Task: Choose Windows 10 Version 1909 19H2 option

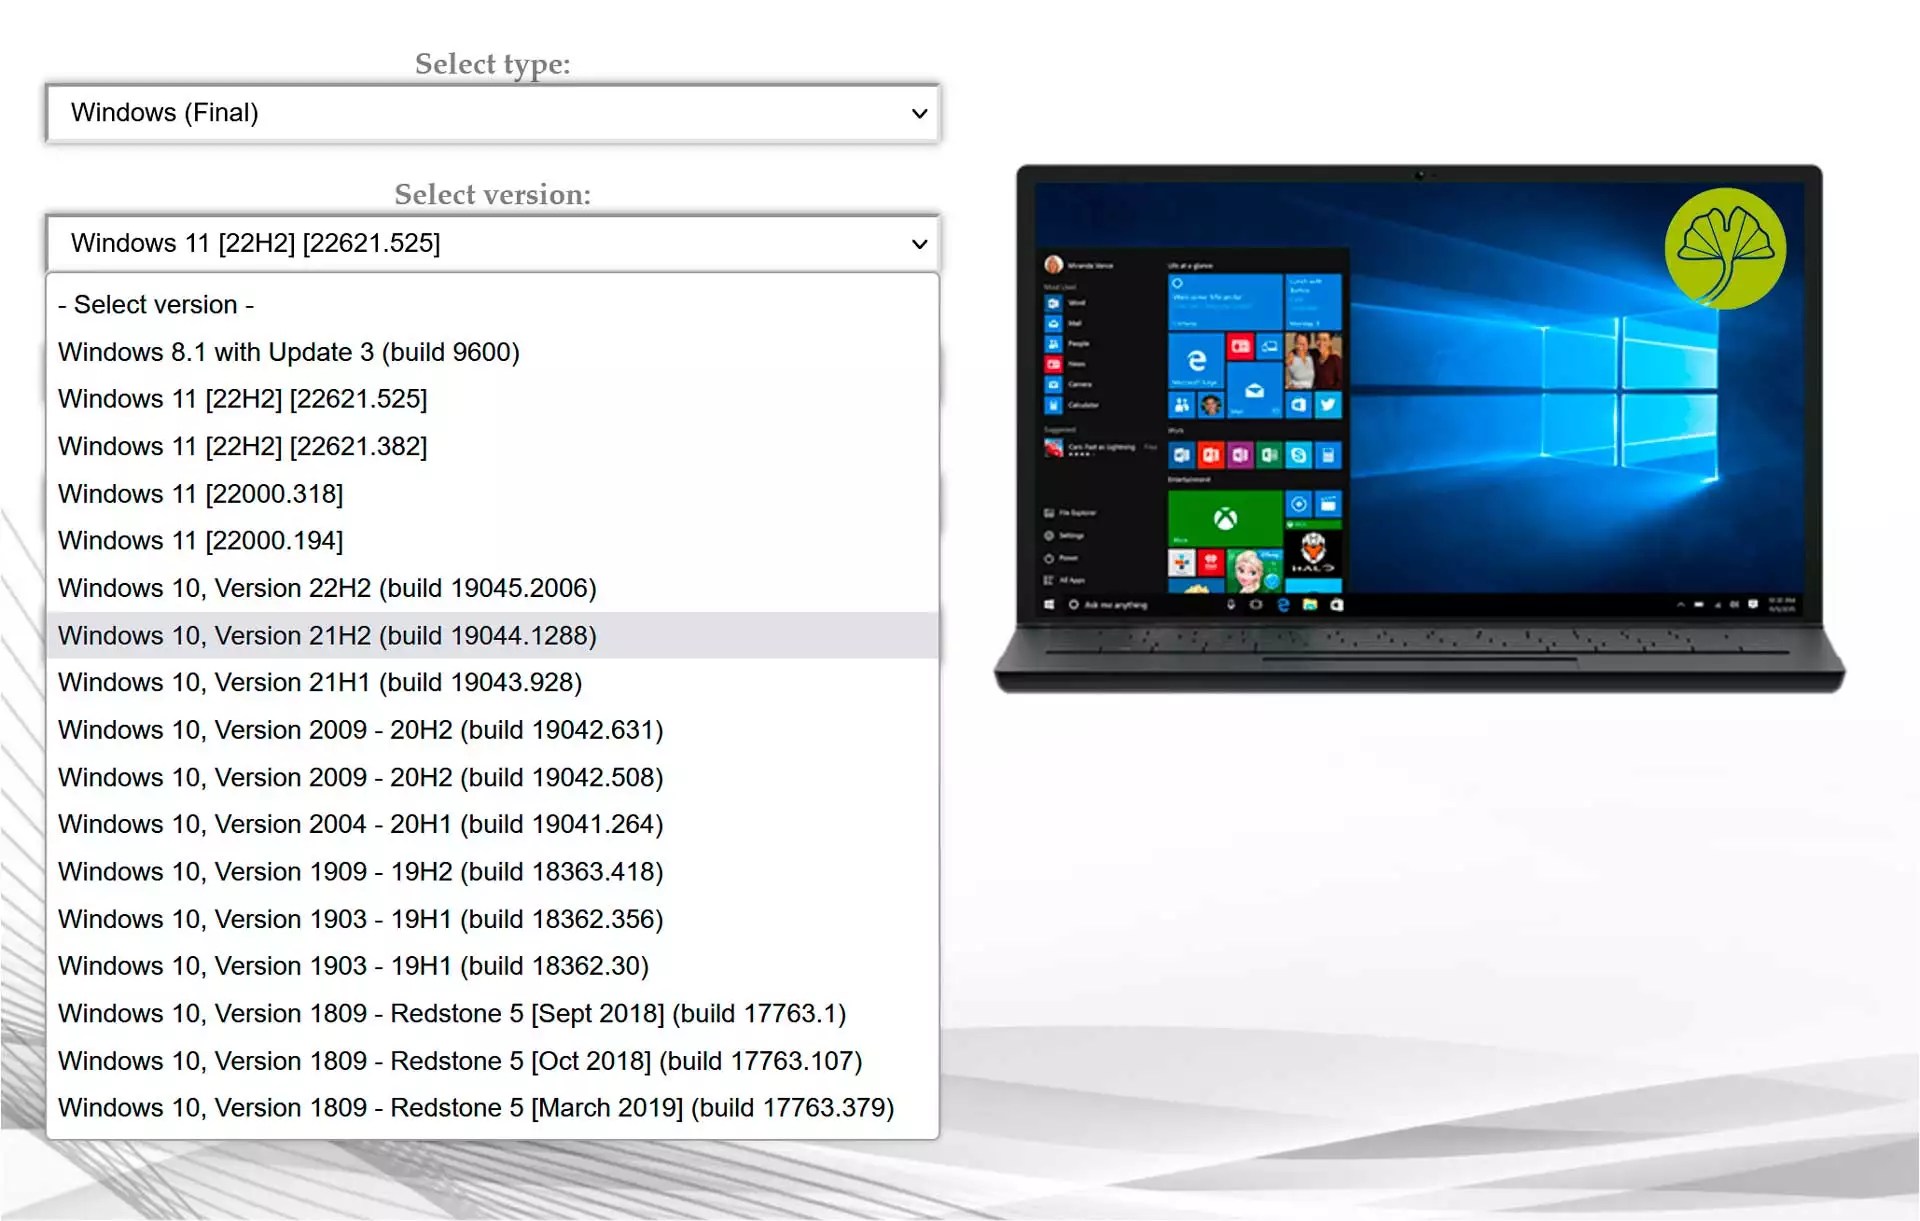Action: pyautogui.click(x=360, y=872)
